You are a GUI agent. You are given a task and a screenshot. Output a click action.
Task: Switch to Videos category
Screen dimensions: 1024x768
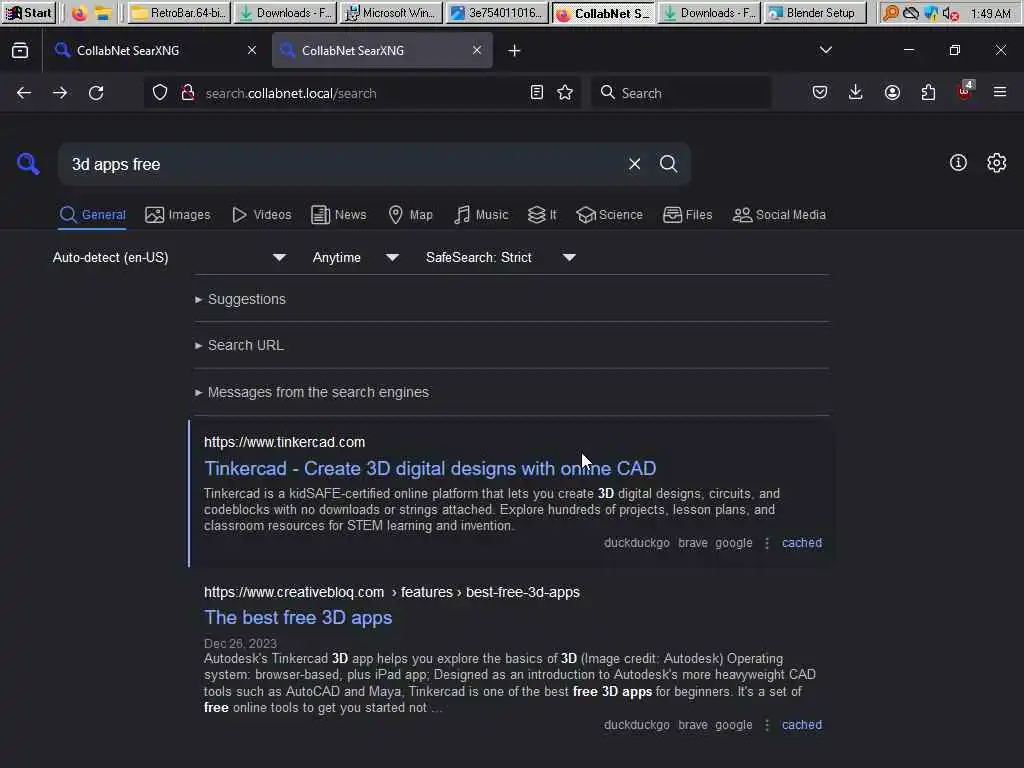tap(261, 215)
